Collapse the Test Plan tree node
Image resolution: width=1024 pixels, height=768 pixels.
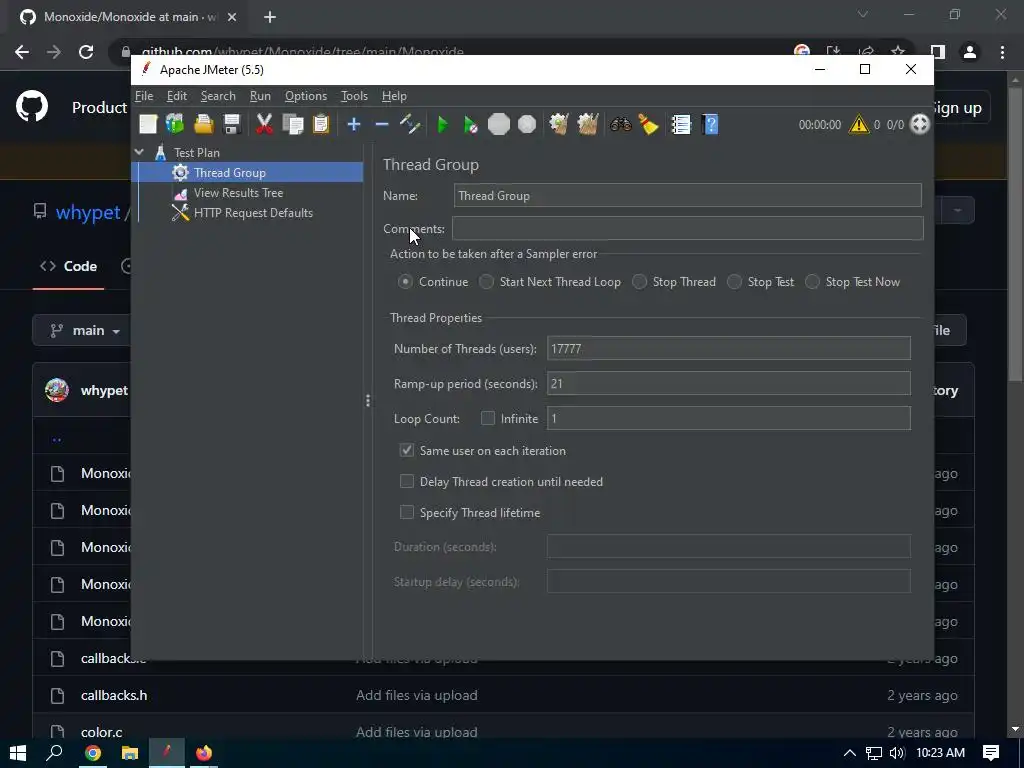point(139,152)
